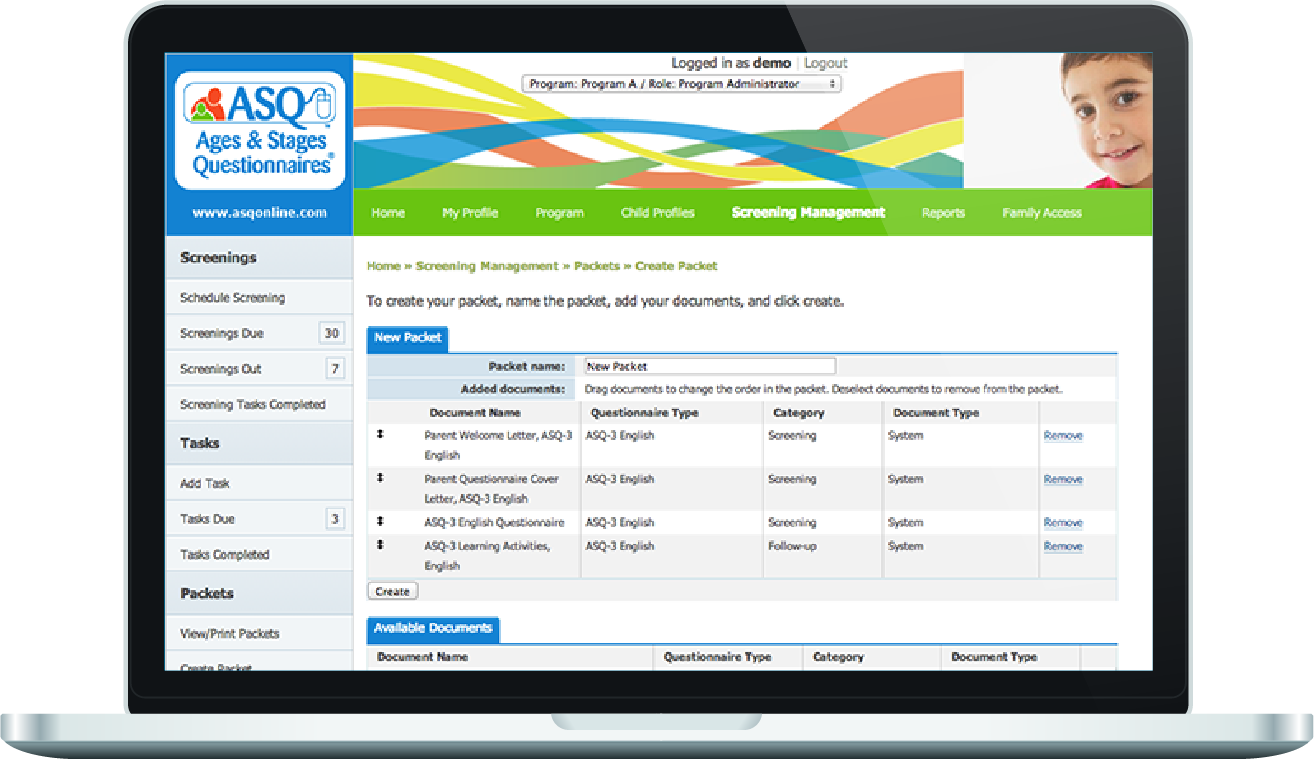Open the Reports menu
Viewport: 1314px width, 760px height.
943,212
